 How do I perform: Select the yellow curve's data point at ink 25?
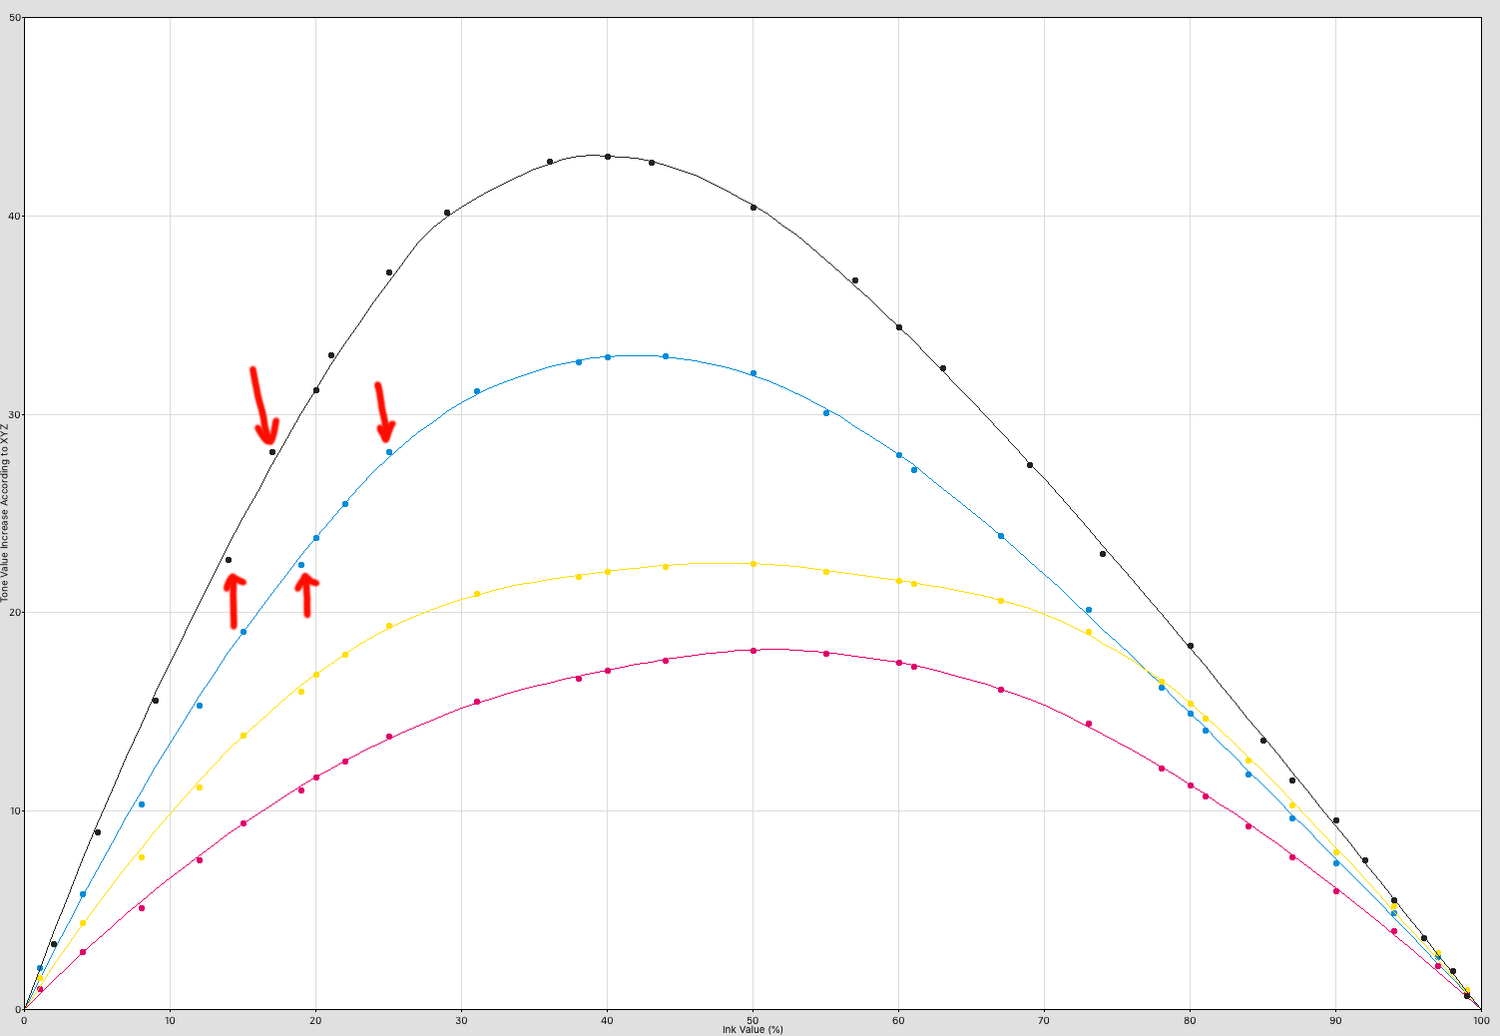click(x=389, y=626)
